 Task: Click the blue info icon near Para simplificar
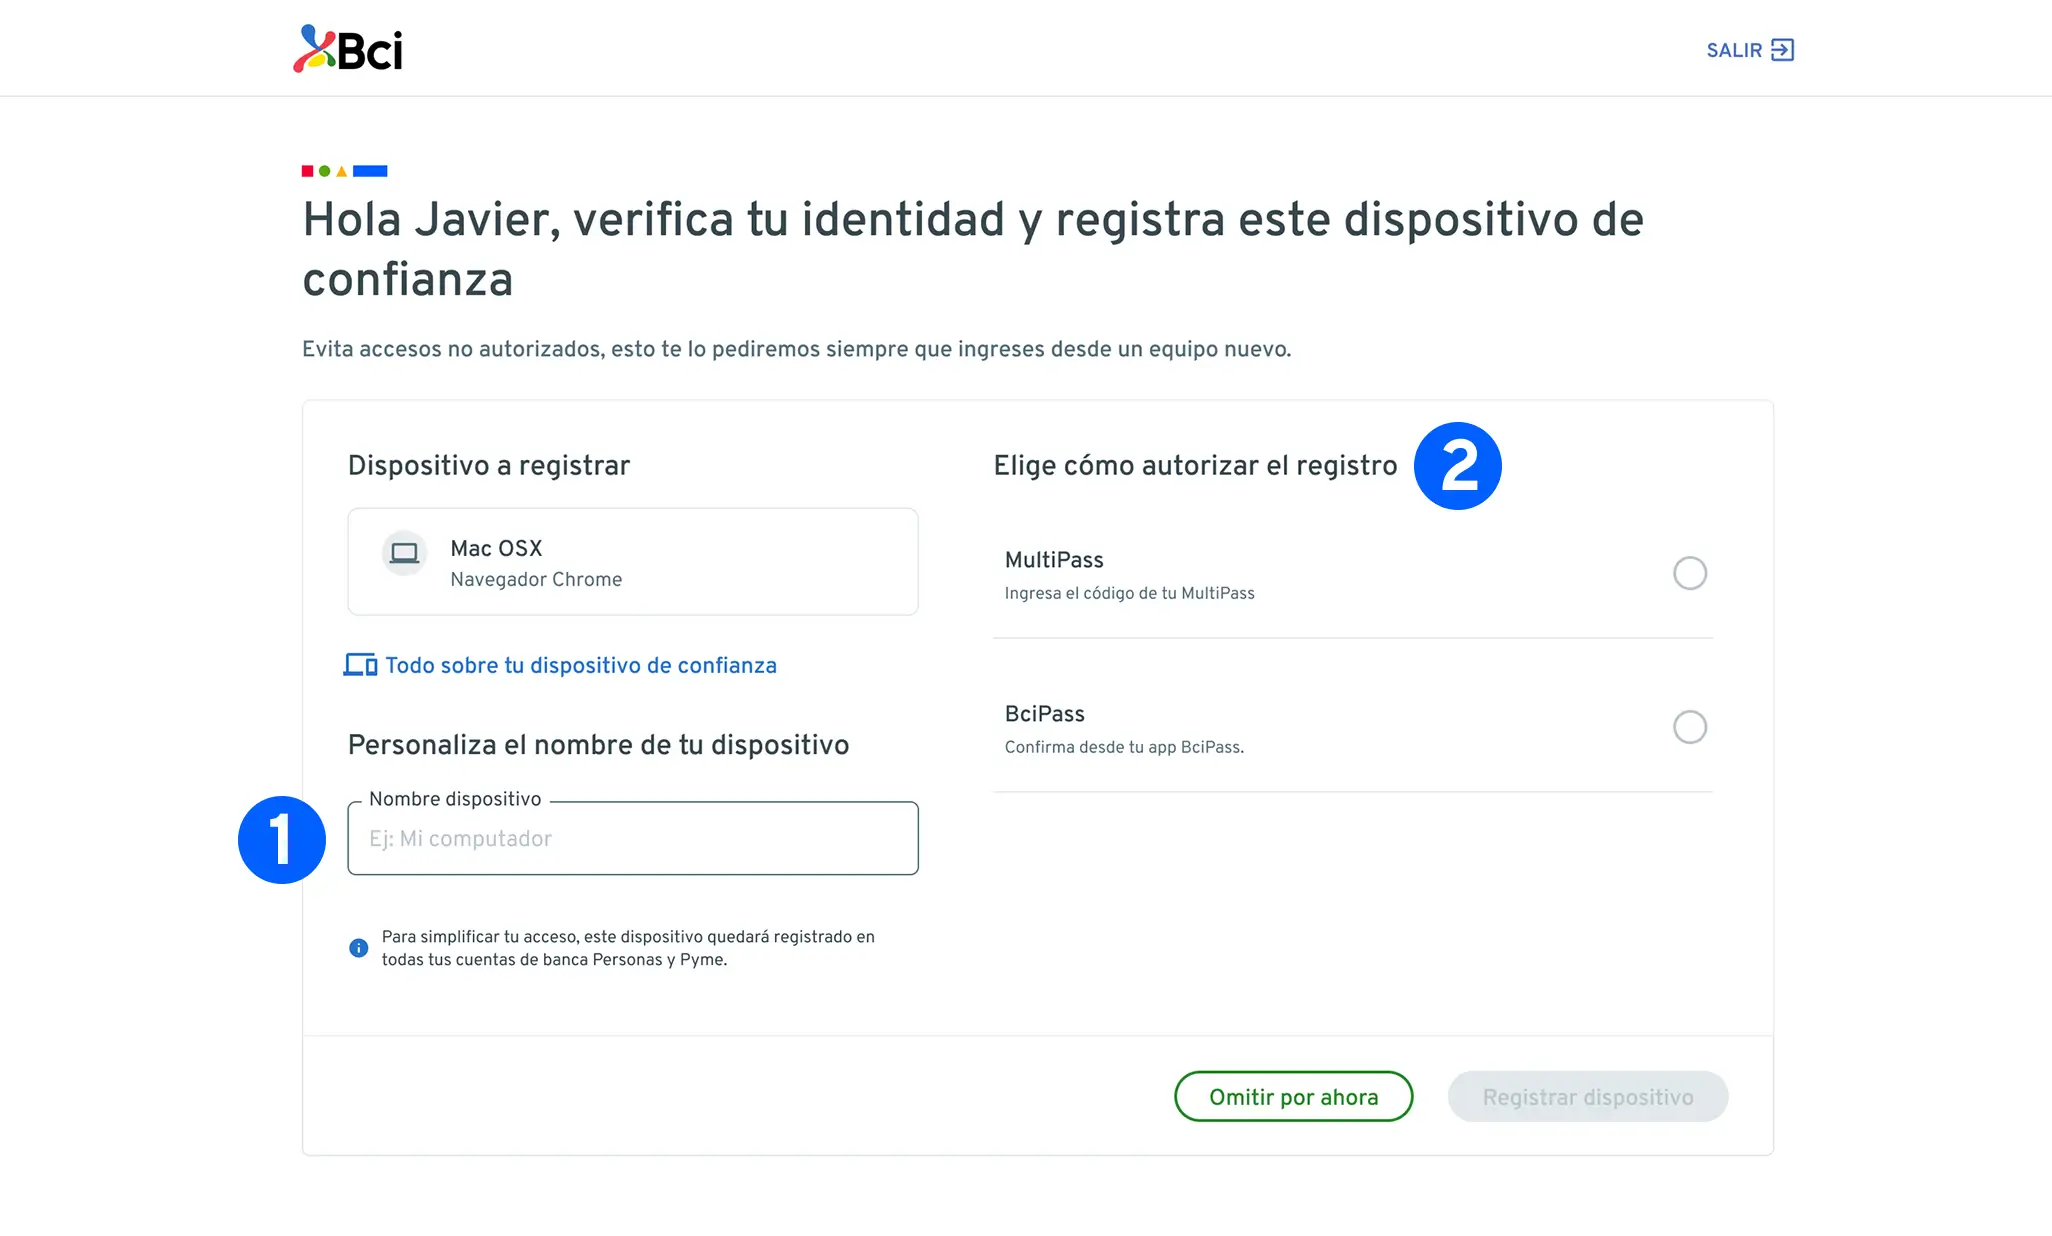pyautogui.click(x=358, y=948)
